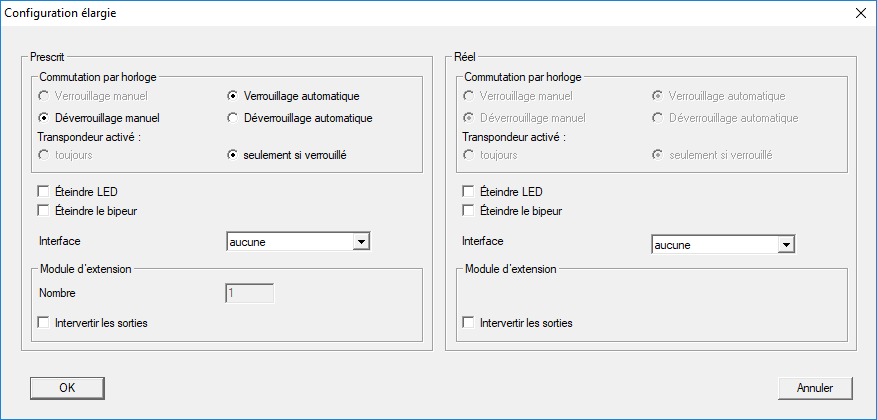Expand the Interface combo box in Réel

pos(786,244)
